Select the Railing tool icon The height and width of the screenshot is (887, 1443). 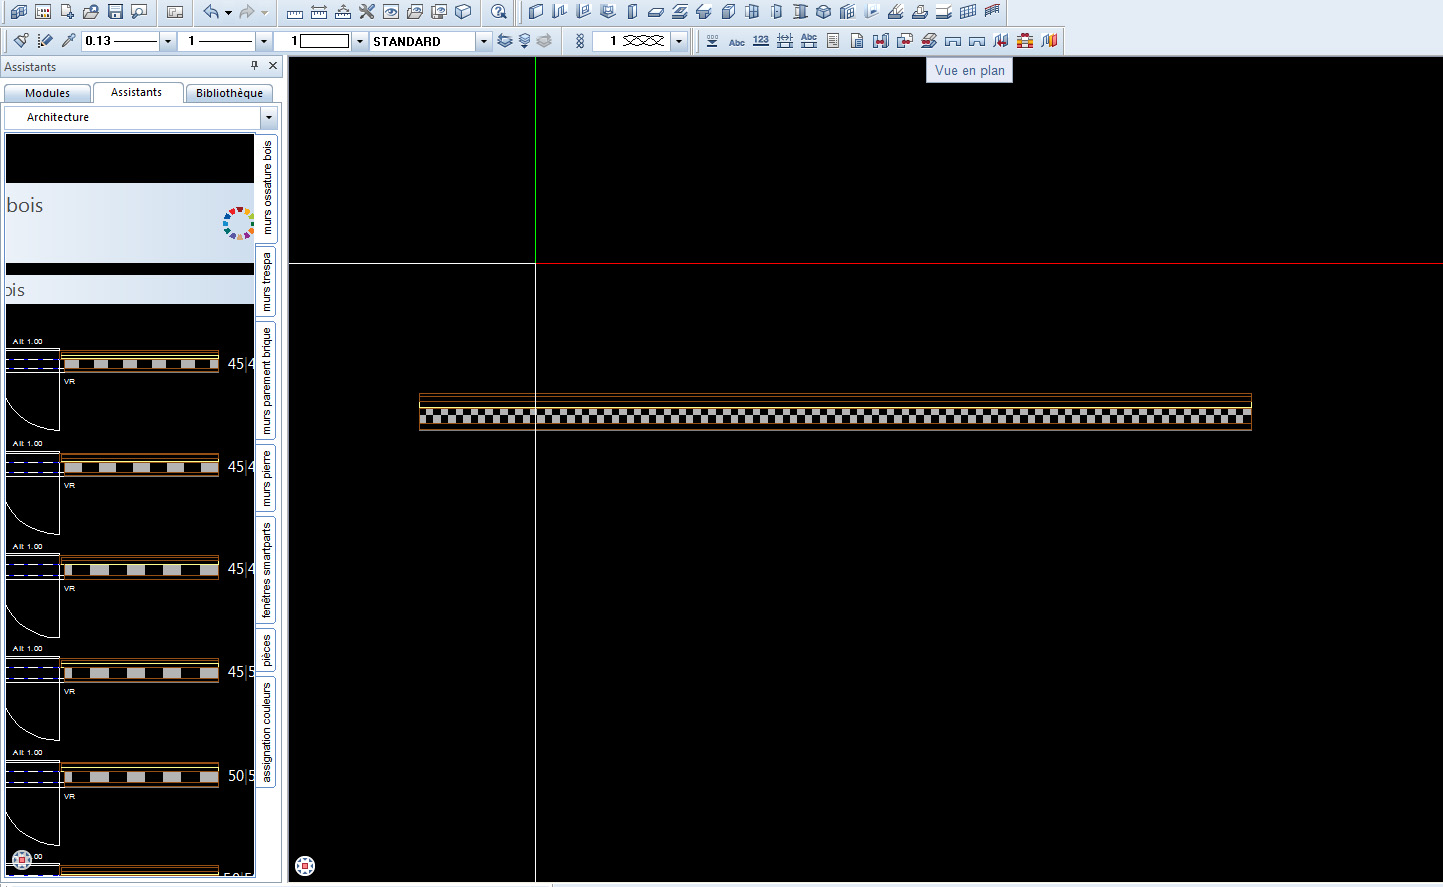[x=992, y=12]
